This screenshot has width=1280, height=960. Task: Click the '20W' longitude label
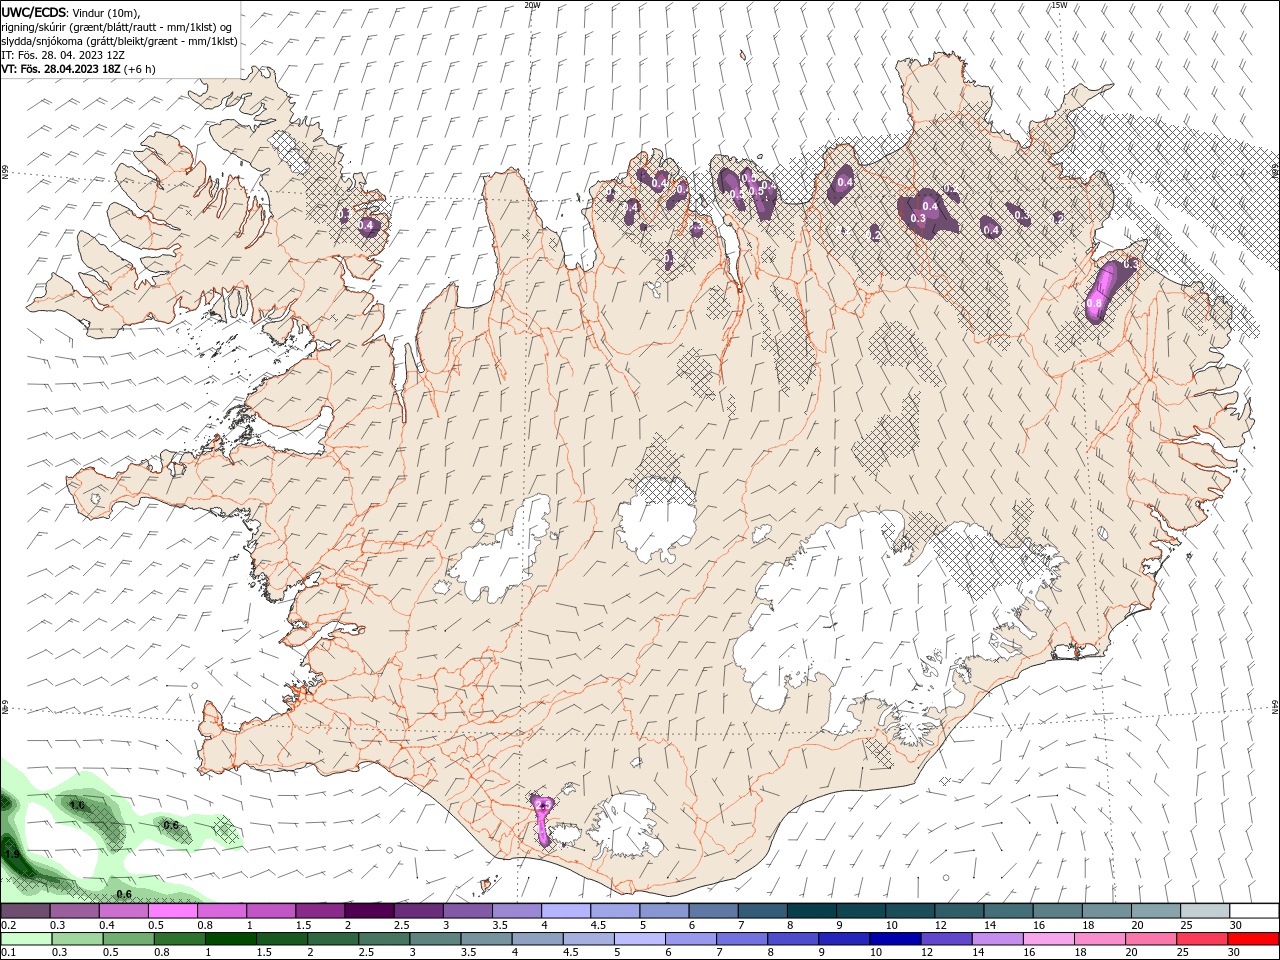[x=532, y=5]
